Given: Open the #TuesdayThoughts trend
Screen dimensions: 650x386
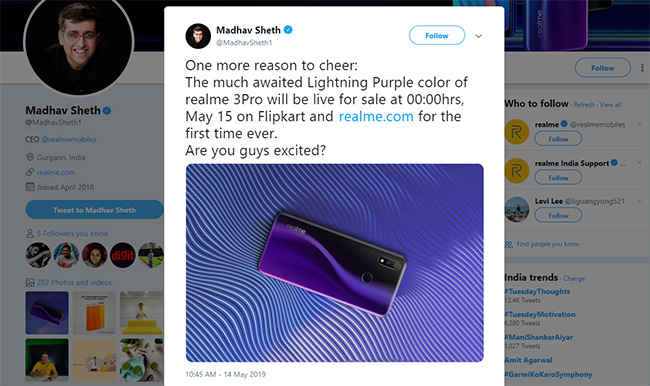Looking at the screenshot, I should [x=537, y=291].
